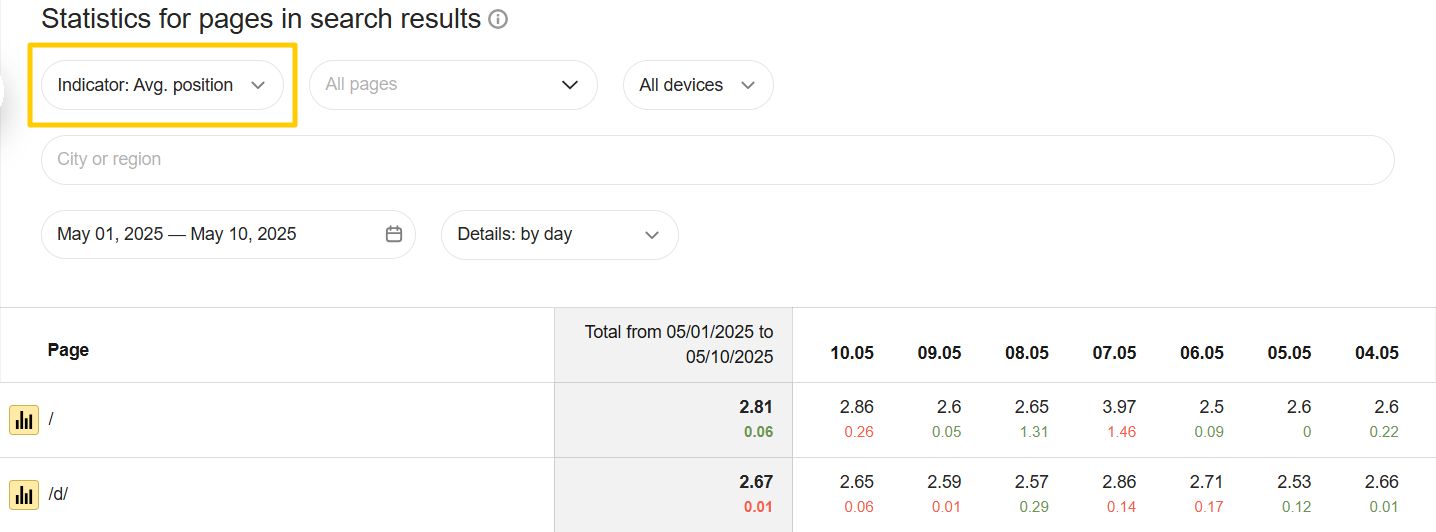Viewport: 1436px width, 532px height.
Task: Click the May 01 — May 10, 2025 date range
Action: coord(177,234)
